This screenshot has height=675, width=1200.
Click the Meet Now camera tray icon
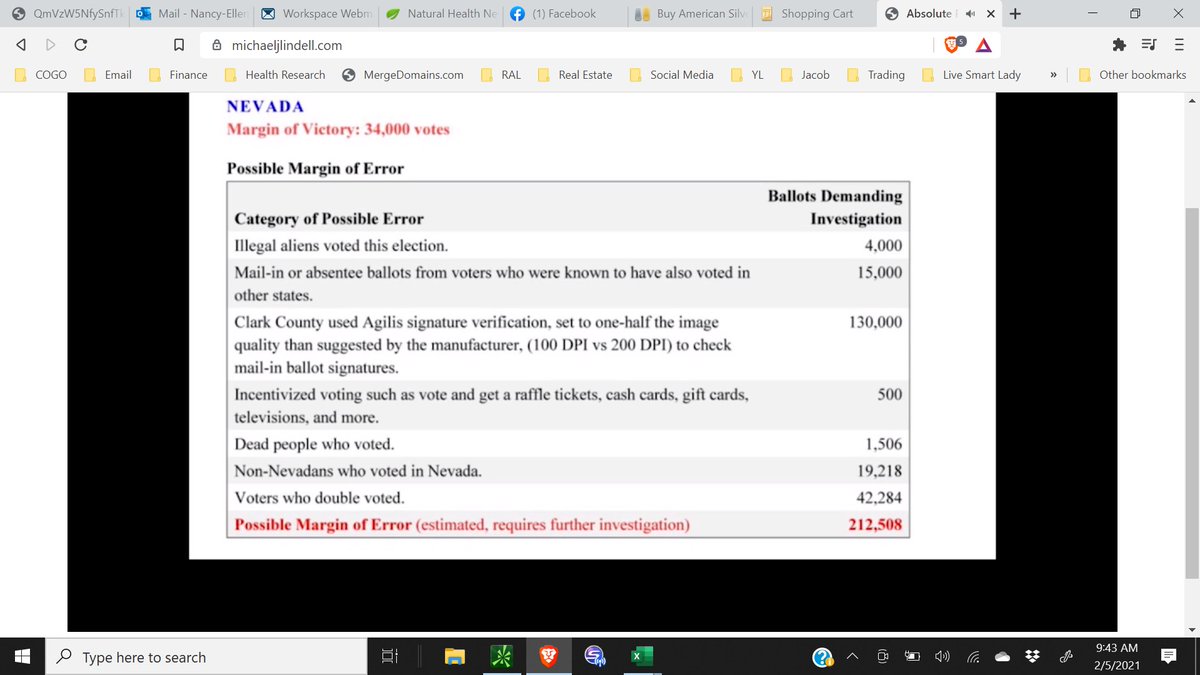tap(883, 657)
